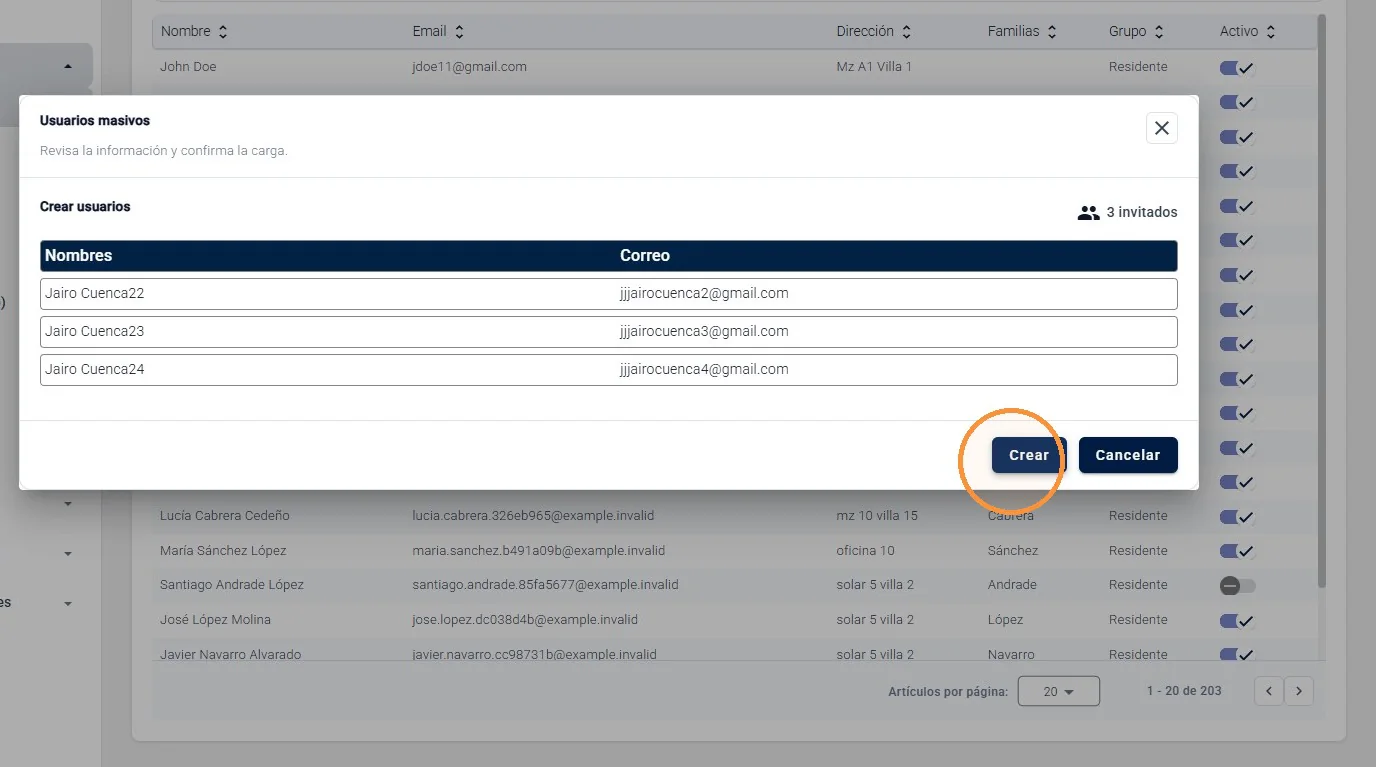Go to next page of users

[x=1299, y=691]
